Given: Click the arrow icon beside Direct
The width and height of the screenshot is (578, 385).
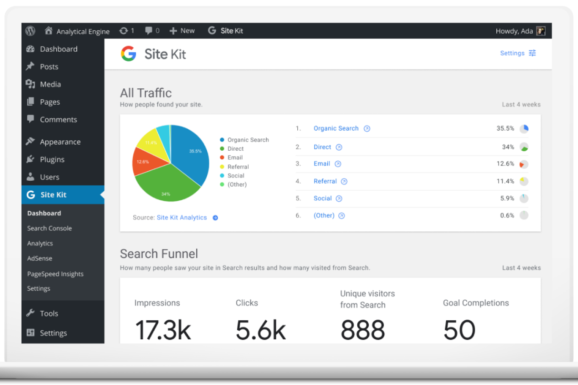Looking at the screenshot, I should tap(339, 147).
